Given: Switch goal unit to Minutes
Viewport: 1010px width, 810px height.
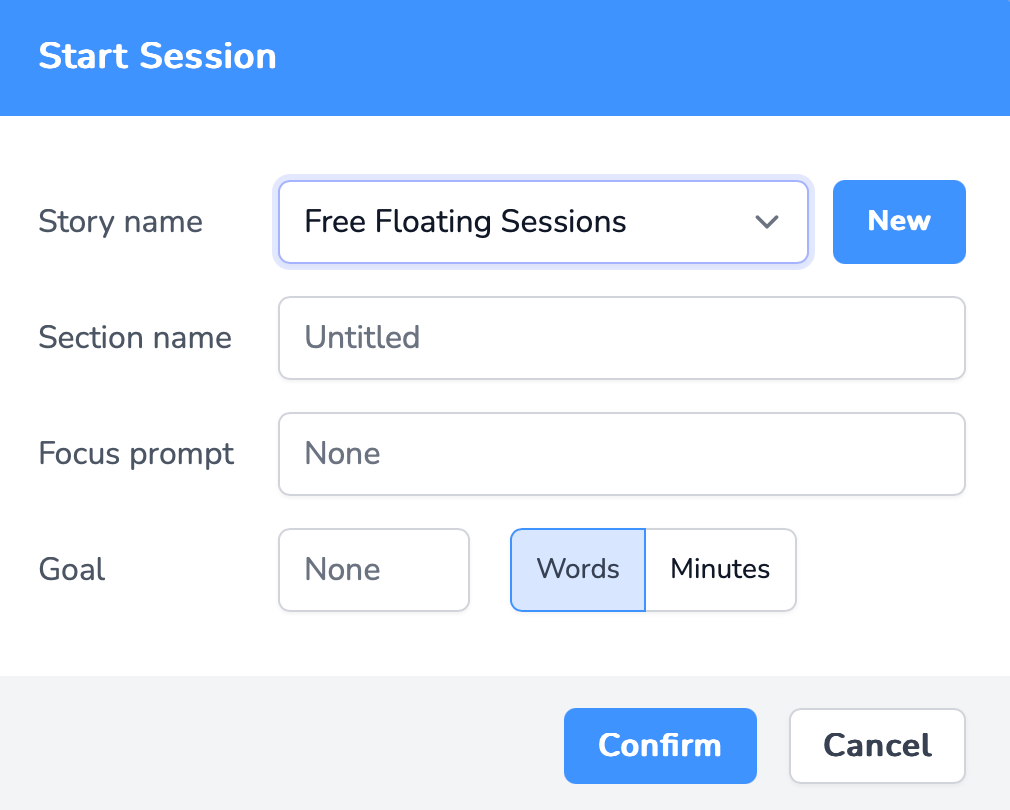Looking at the screenshot, I should point(720,570).
